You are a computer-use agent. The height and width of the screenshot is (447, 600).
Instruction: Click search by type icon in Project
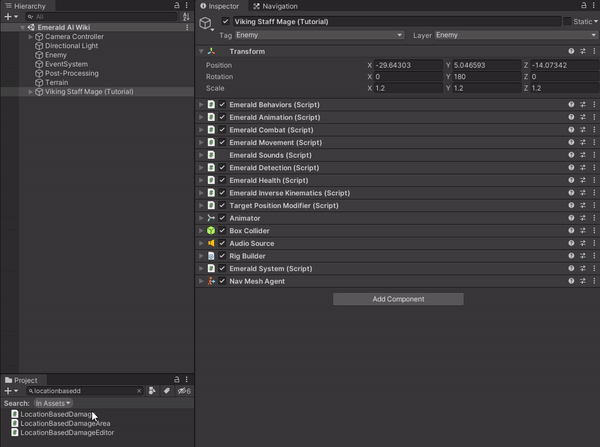click(x=152, y=391)
